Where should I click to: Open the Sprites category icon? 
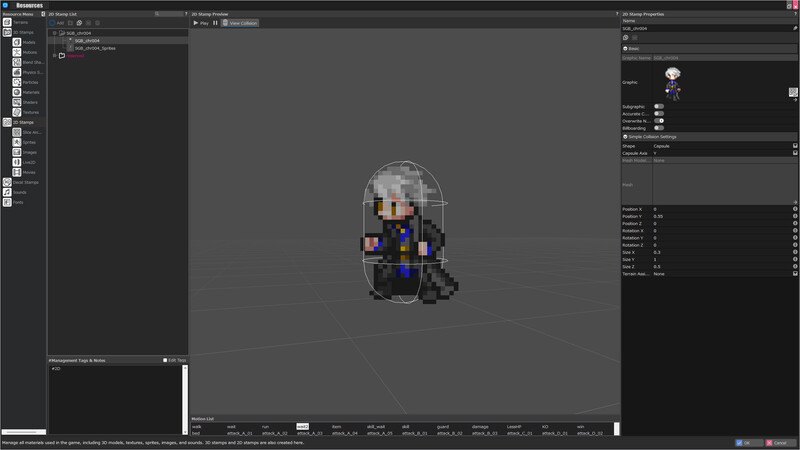(x=17, y=142)
